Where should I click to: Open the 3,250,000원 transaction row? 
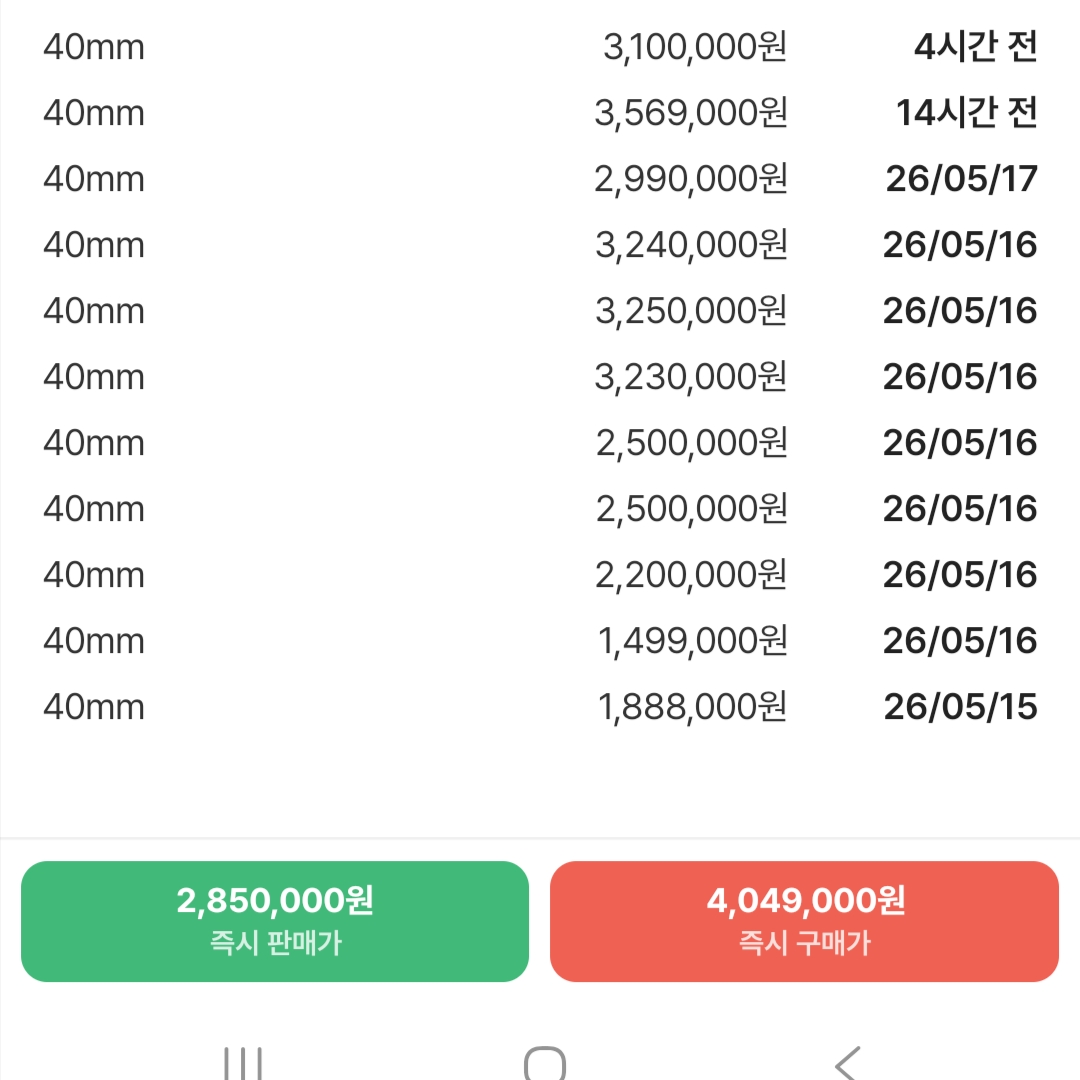[540, 311]
